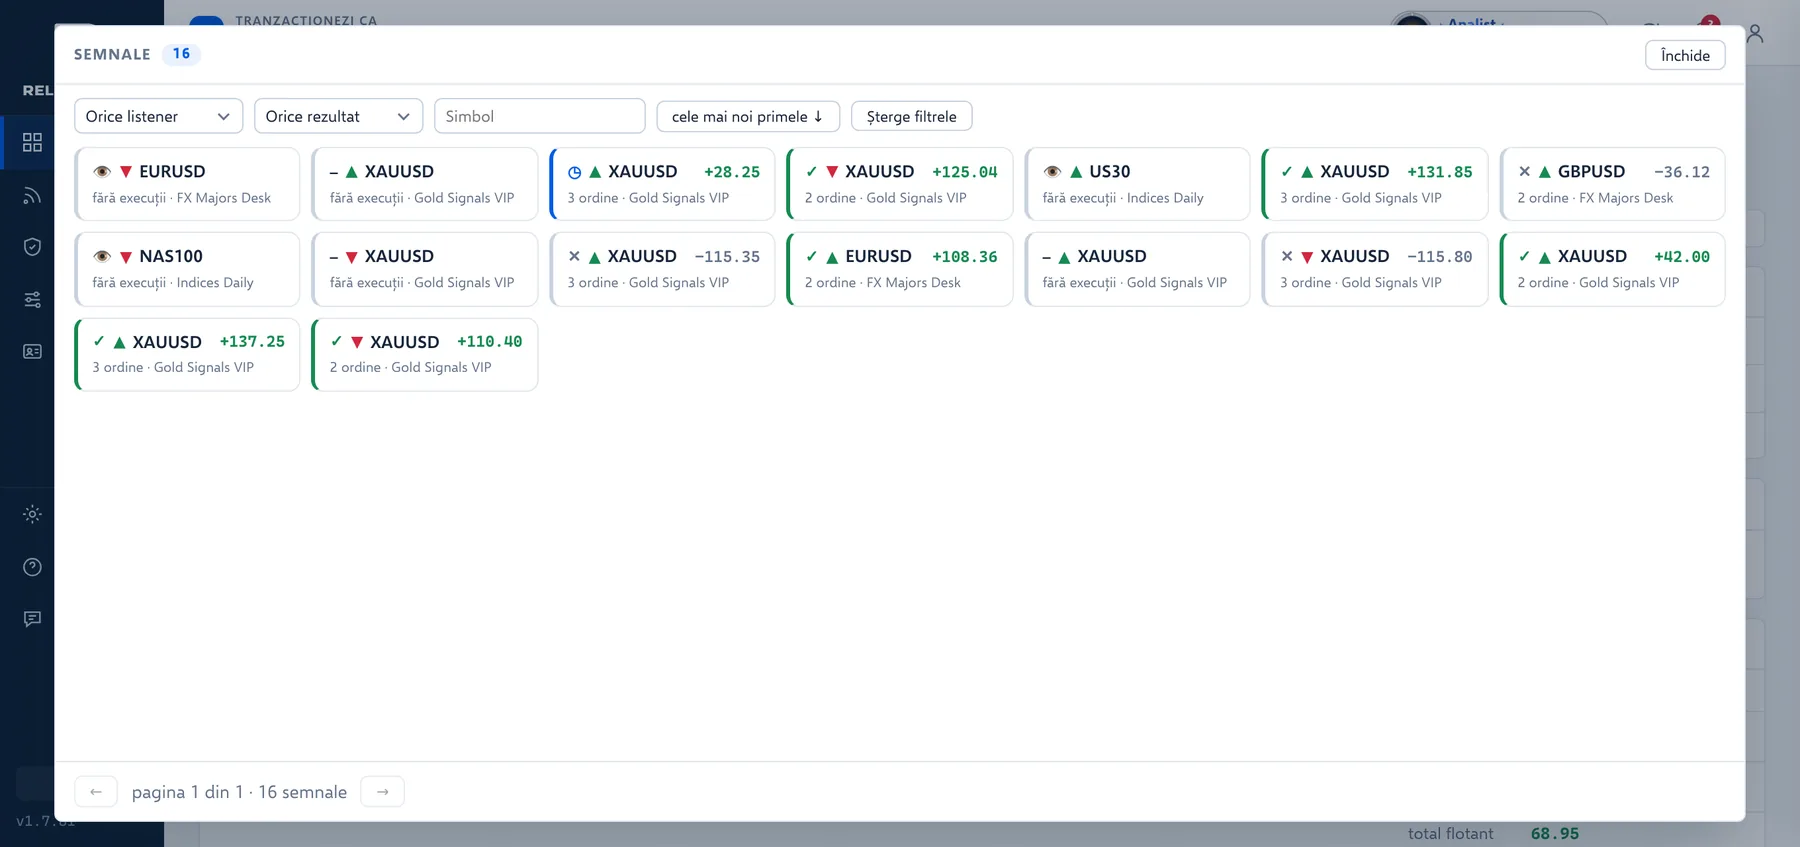Go to the previous page of signals

pos(96,792)
